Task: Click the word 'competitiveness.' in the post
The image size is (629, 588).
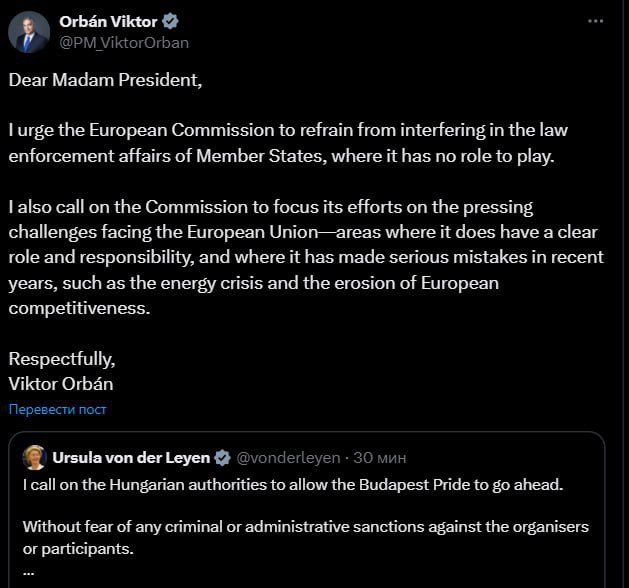Action: (x=79, y=308)
